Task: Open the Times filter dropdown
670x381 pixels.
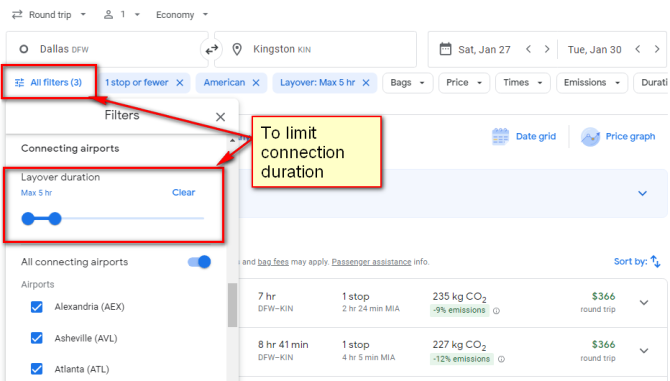Action: coord(523,83)
